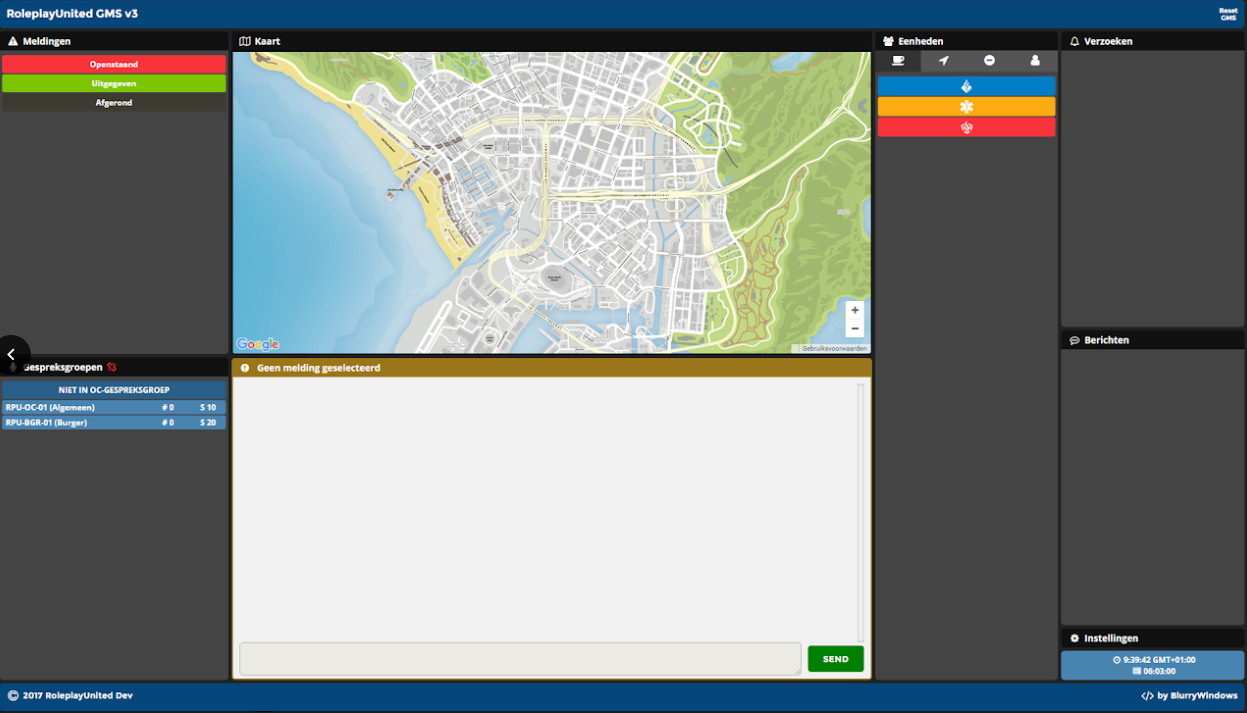Viewport: 1247px width, 713px height.
Task: Show Uitgegeven reports
Action: coord(114,84)
